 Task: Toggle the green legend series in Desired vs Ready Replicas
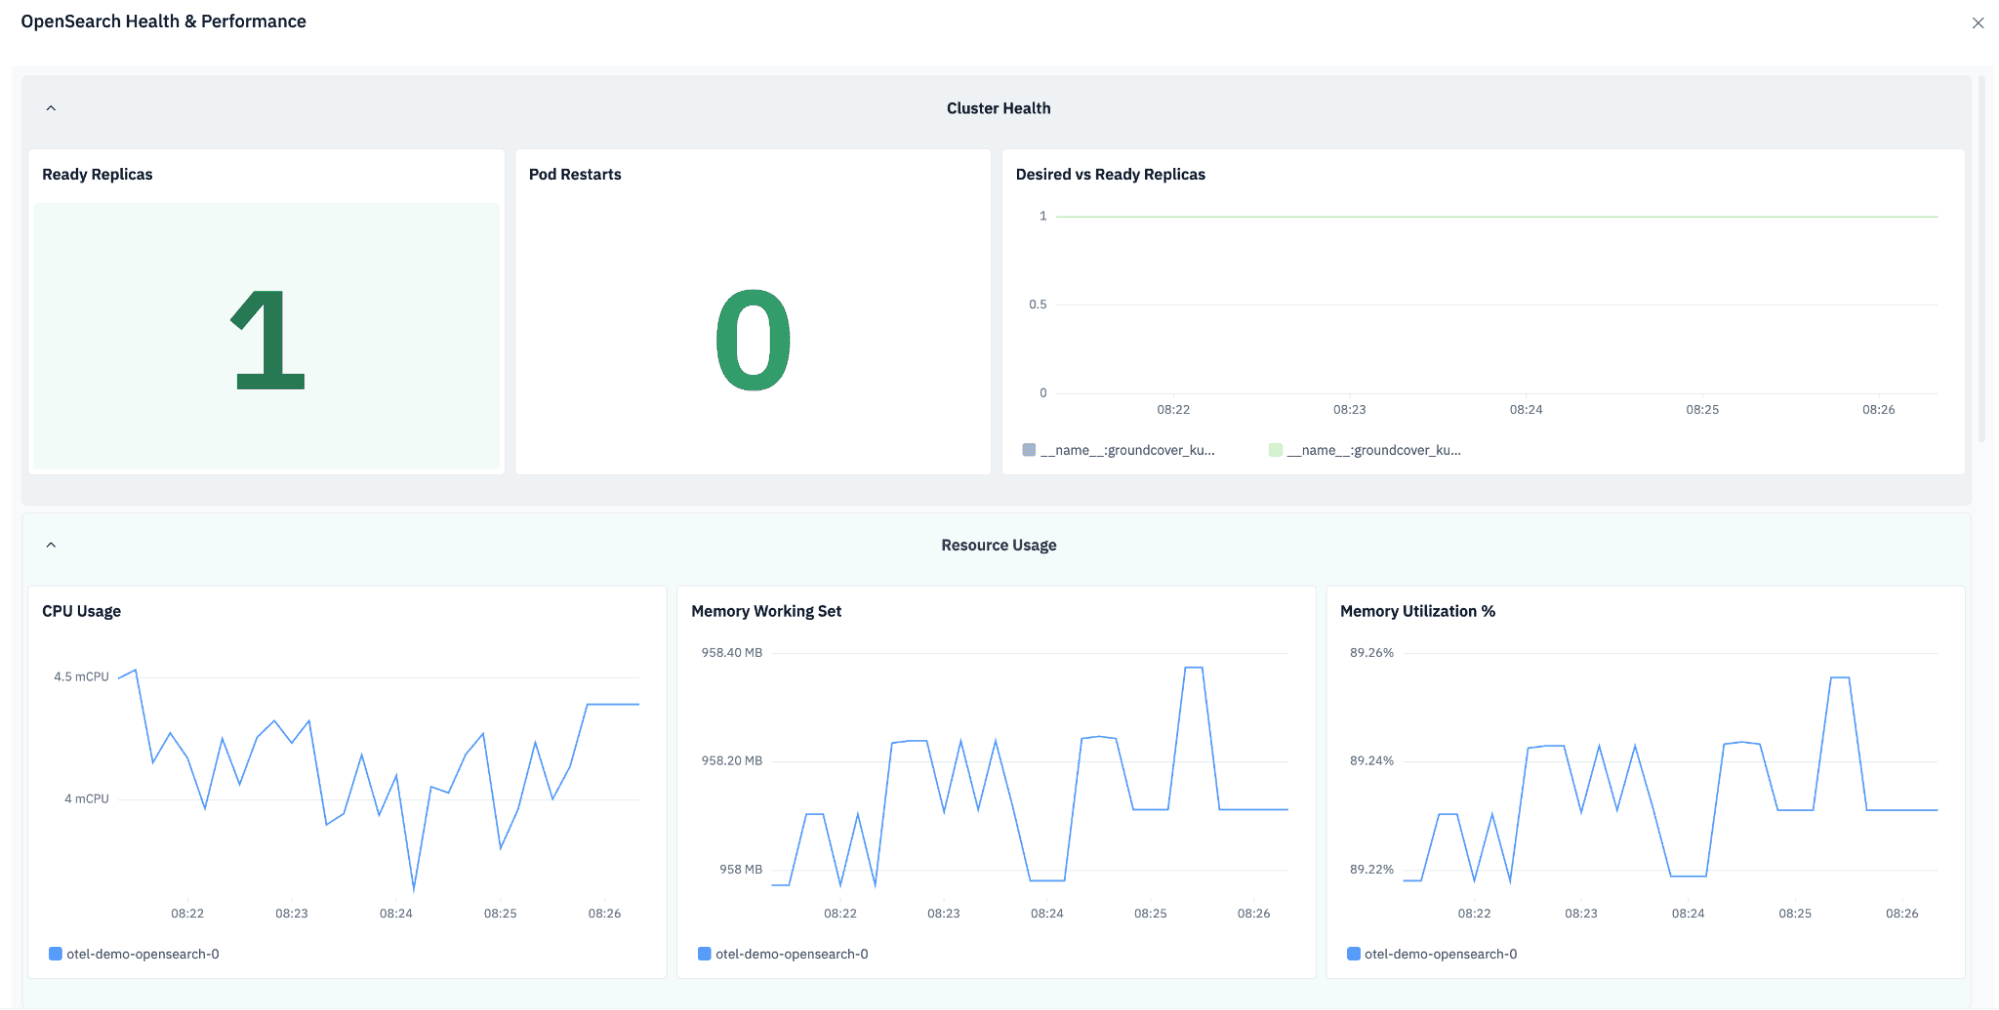(x=1275, y=450)
